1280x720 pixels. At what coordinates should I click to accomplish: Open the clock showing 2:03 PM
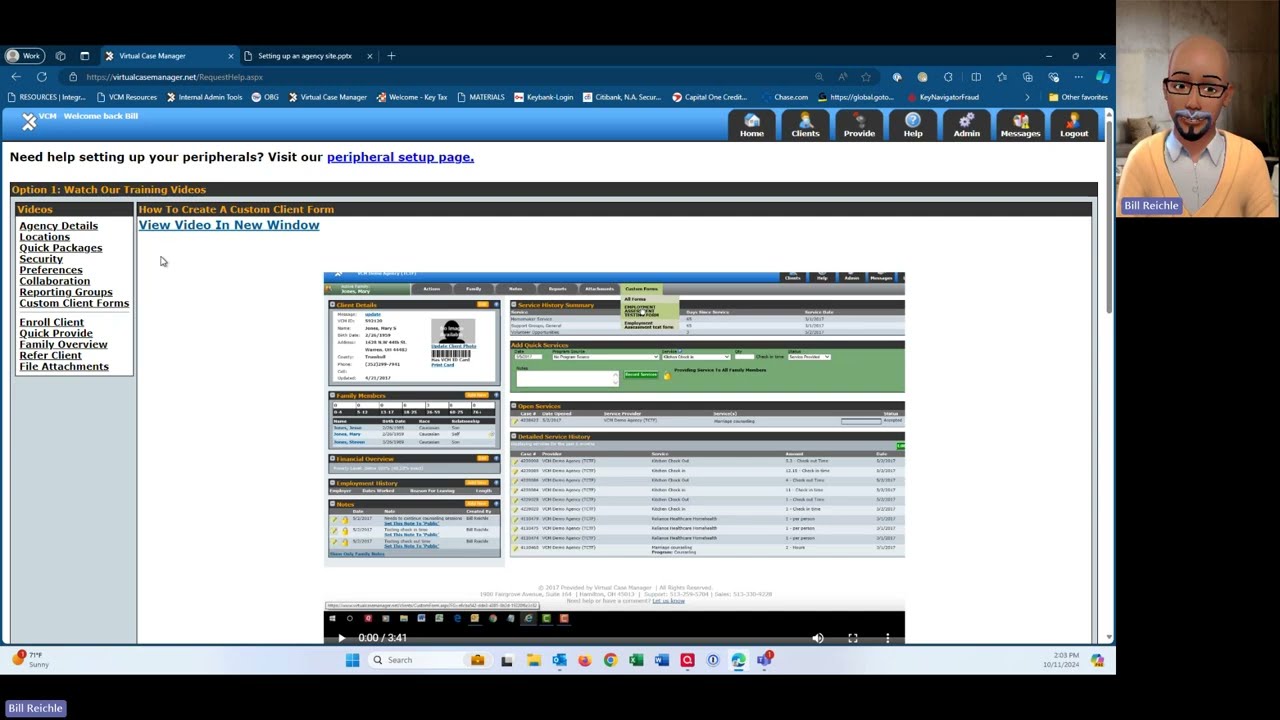tap(1060, 660)
